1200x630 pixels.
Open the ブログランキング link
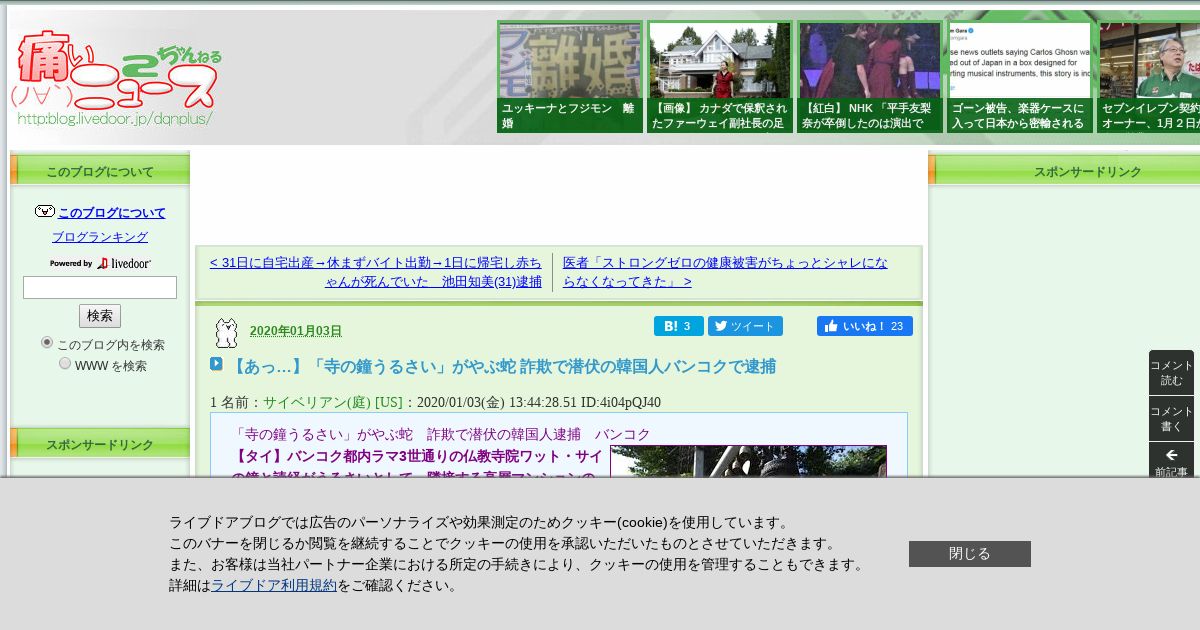pos(100,237)
